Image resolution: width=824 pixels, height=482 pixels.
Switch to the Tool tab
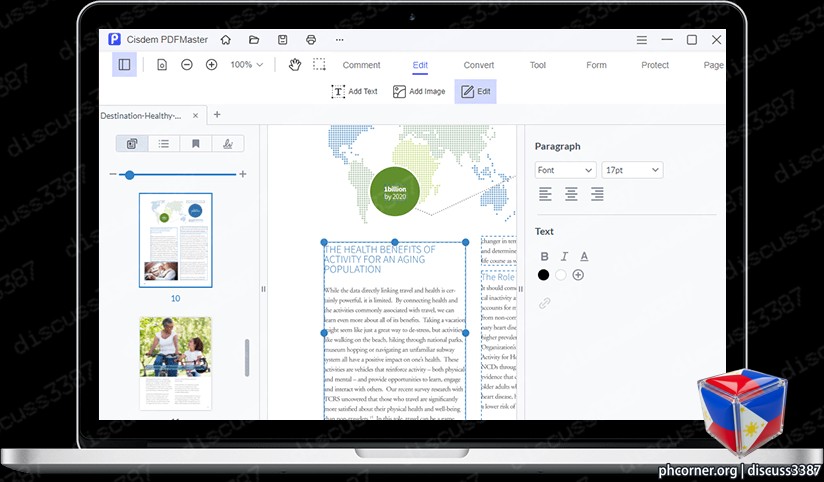538,65
